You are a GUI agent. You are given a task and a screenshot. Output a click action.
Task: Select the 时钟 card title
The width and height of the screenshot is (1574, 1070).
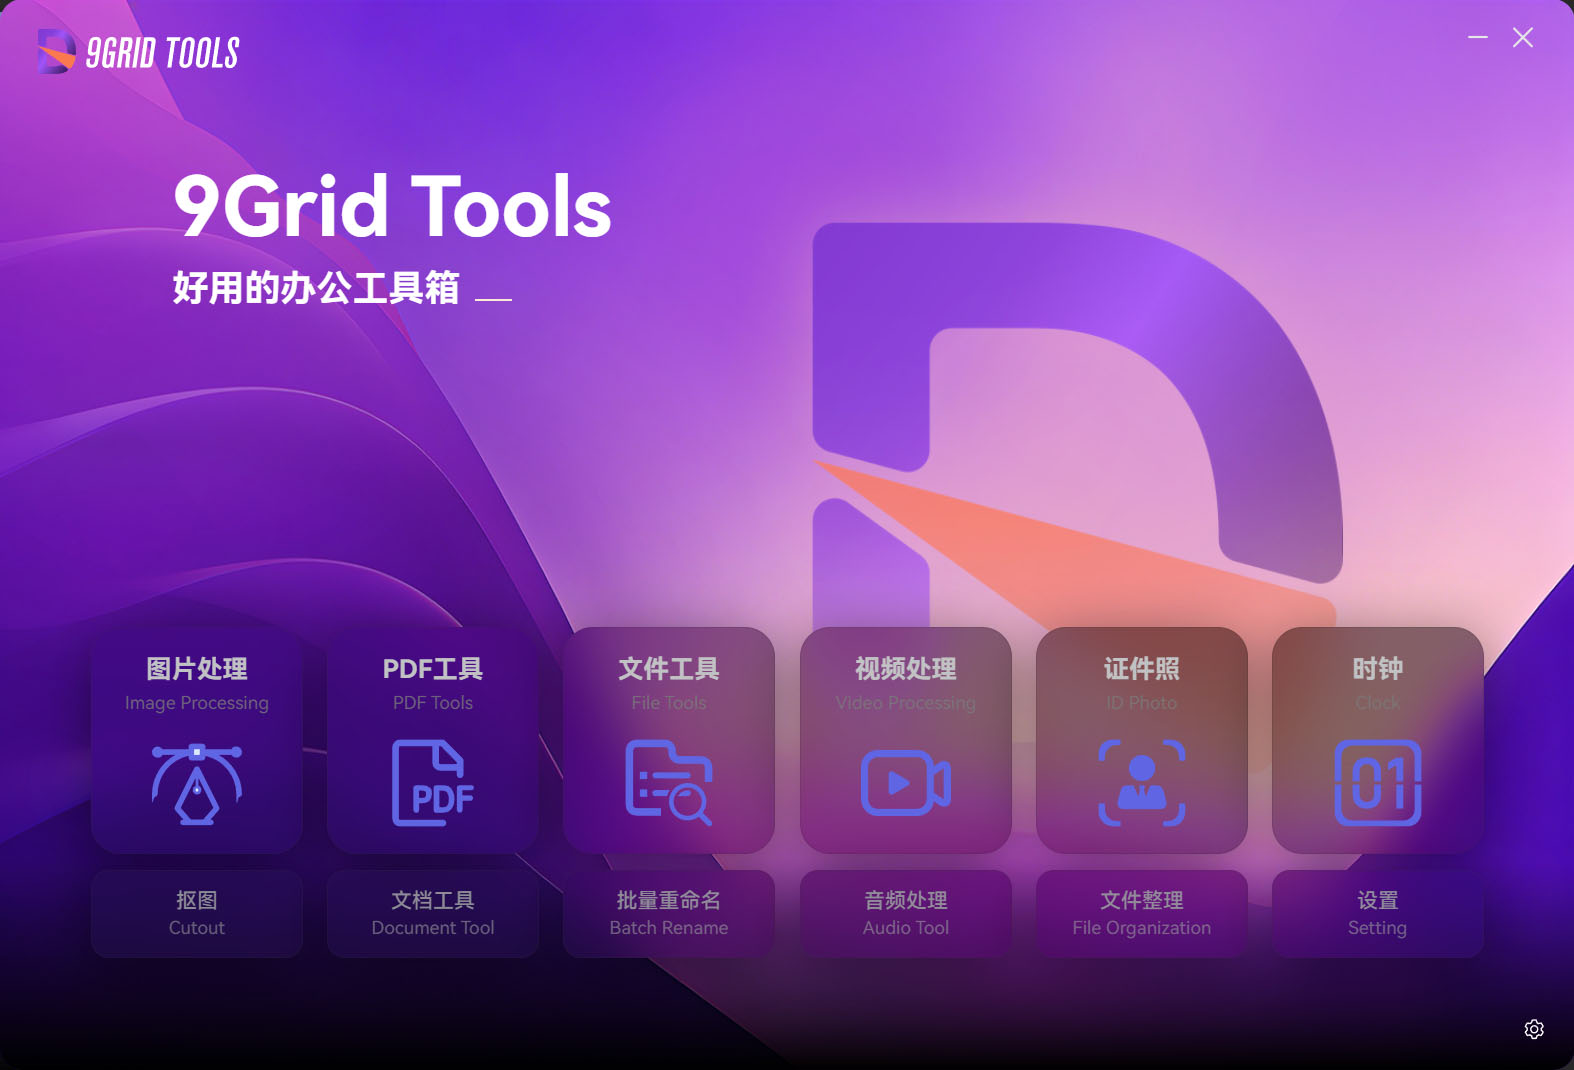1378,669
